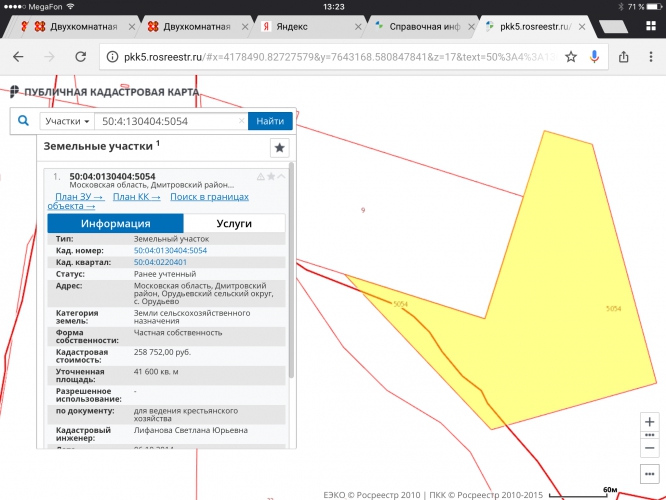Viewport: 666px width, 500px height.
Task: Click Частная собственность value
Action: 178,333
